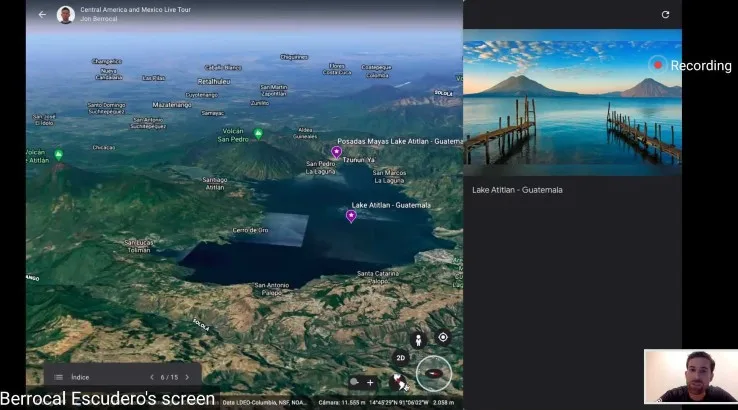Click the Volcan San Pedro green marker

(258, 133)
